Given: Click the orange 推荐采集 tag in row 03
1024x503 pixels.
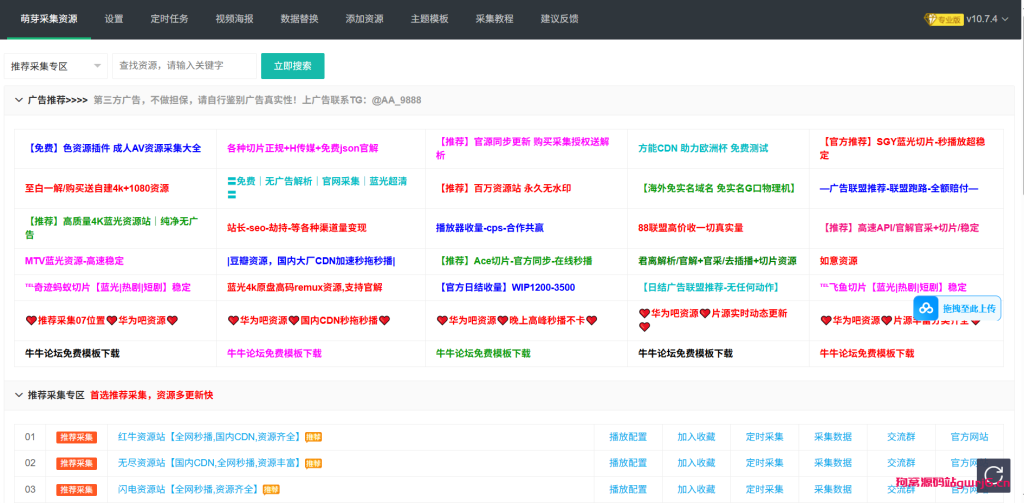Looking at the screenshot, I should [x=76, y=489].
